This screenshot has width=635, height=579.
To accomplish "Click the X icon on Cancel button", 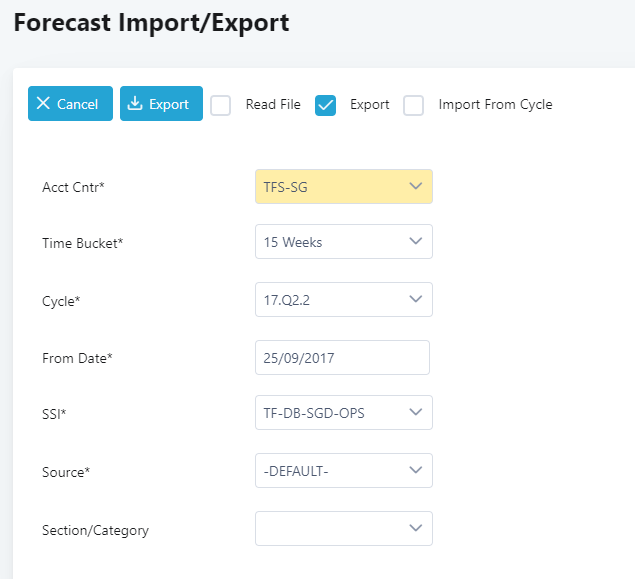I will click(x=43, y=104).
